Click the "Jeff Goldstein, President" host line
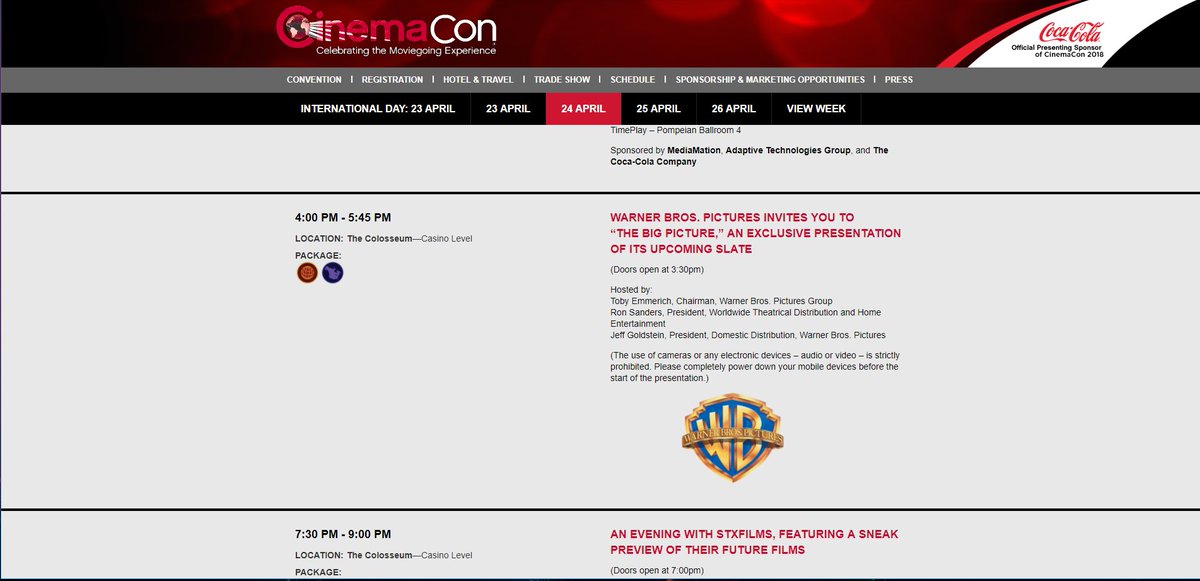 748,335
